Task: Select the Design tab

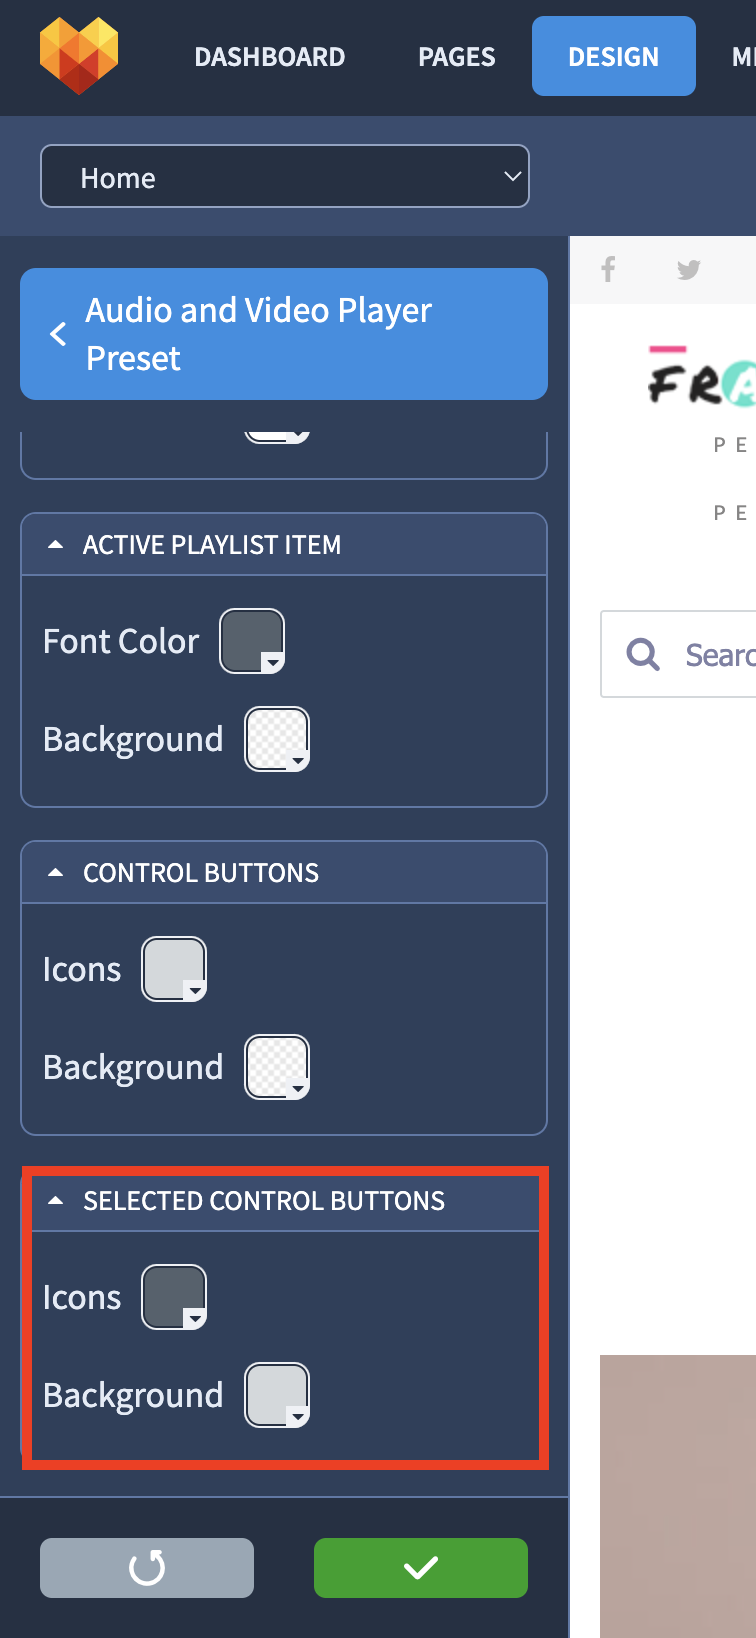Action: [614, 56]
